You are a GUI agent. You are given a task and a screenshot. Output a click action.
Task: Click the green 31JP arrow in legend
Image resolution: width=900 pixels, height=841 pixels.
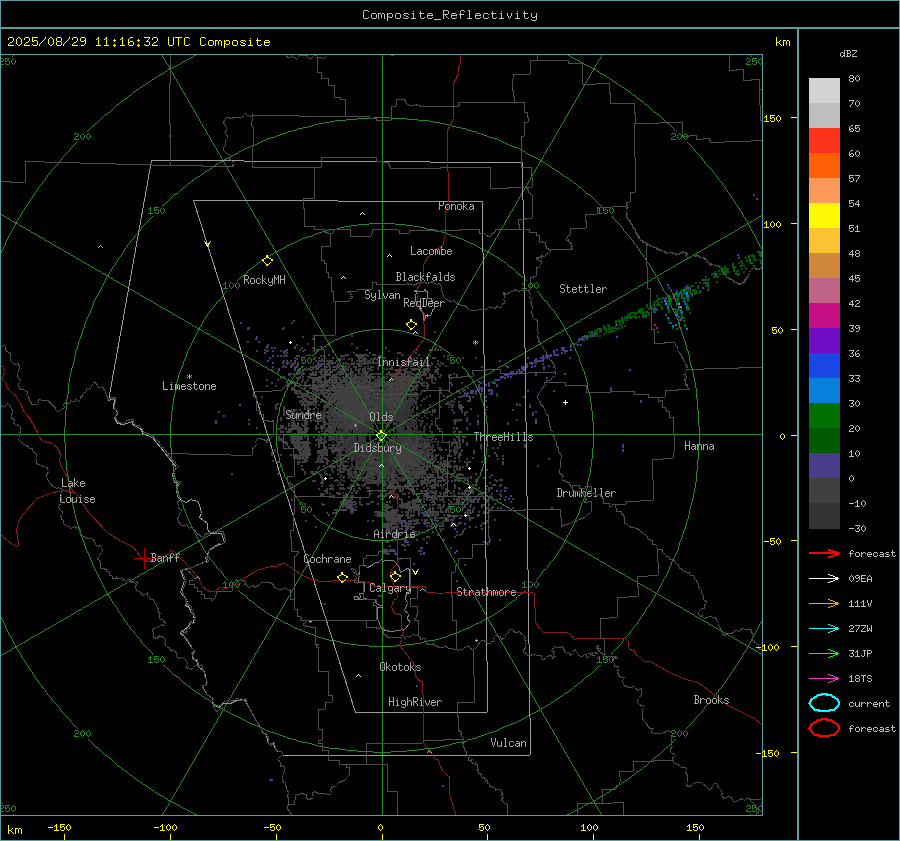click(824, 653)
